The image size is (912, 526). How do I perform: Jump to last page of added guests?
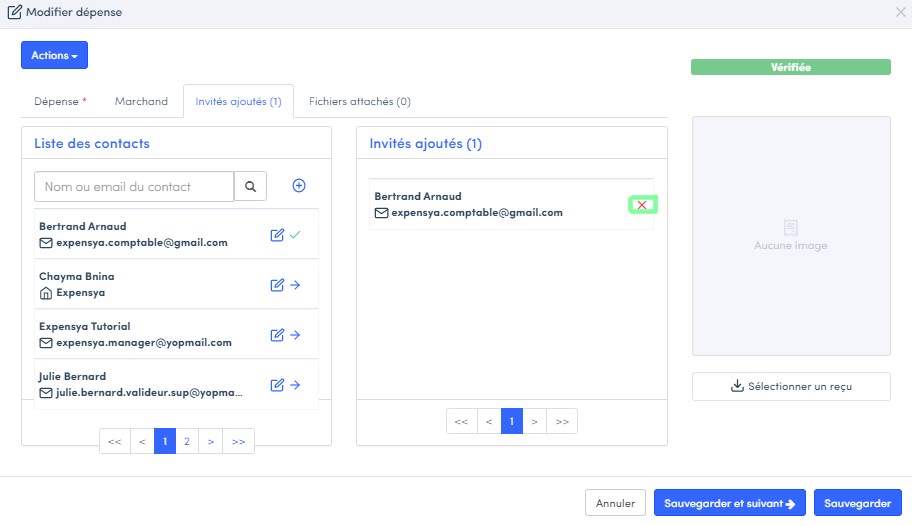[562, 421]
